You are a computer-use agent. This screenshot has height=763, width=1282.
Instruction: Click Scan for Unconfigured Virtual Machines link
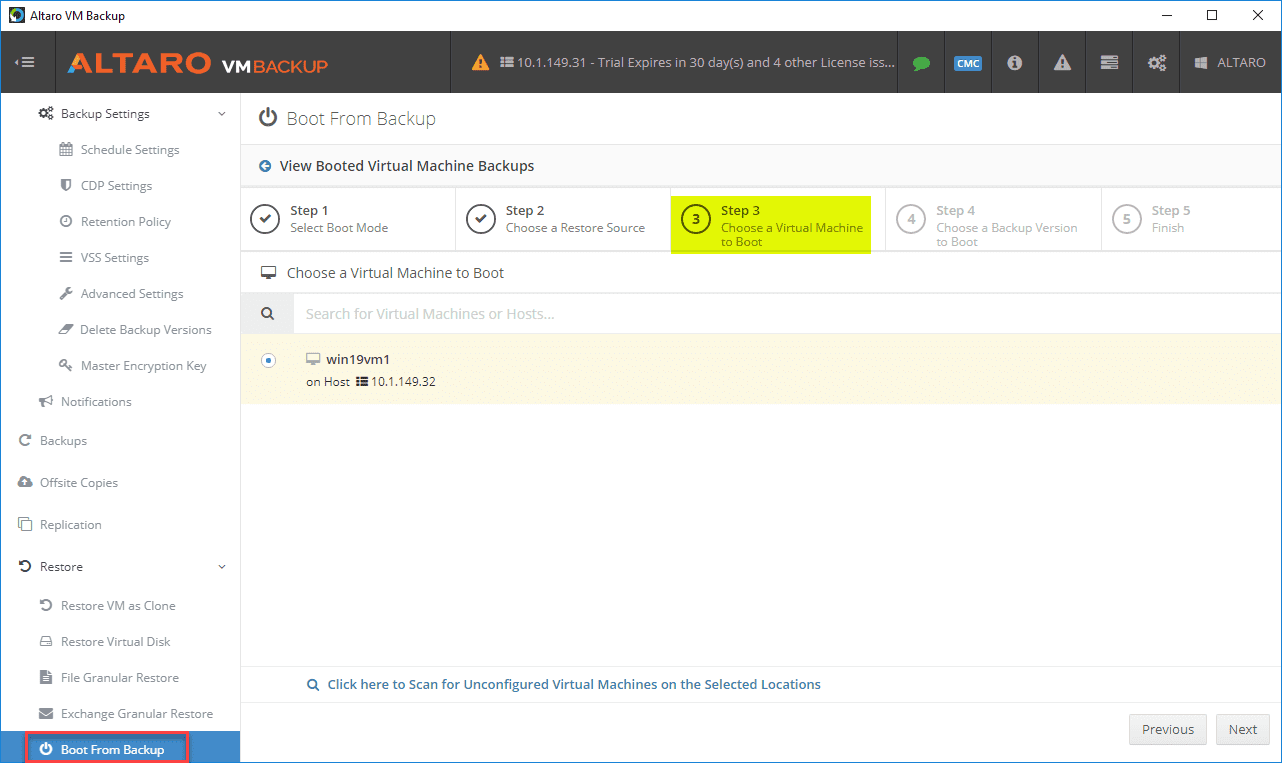[573, 685]
